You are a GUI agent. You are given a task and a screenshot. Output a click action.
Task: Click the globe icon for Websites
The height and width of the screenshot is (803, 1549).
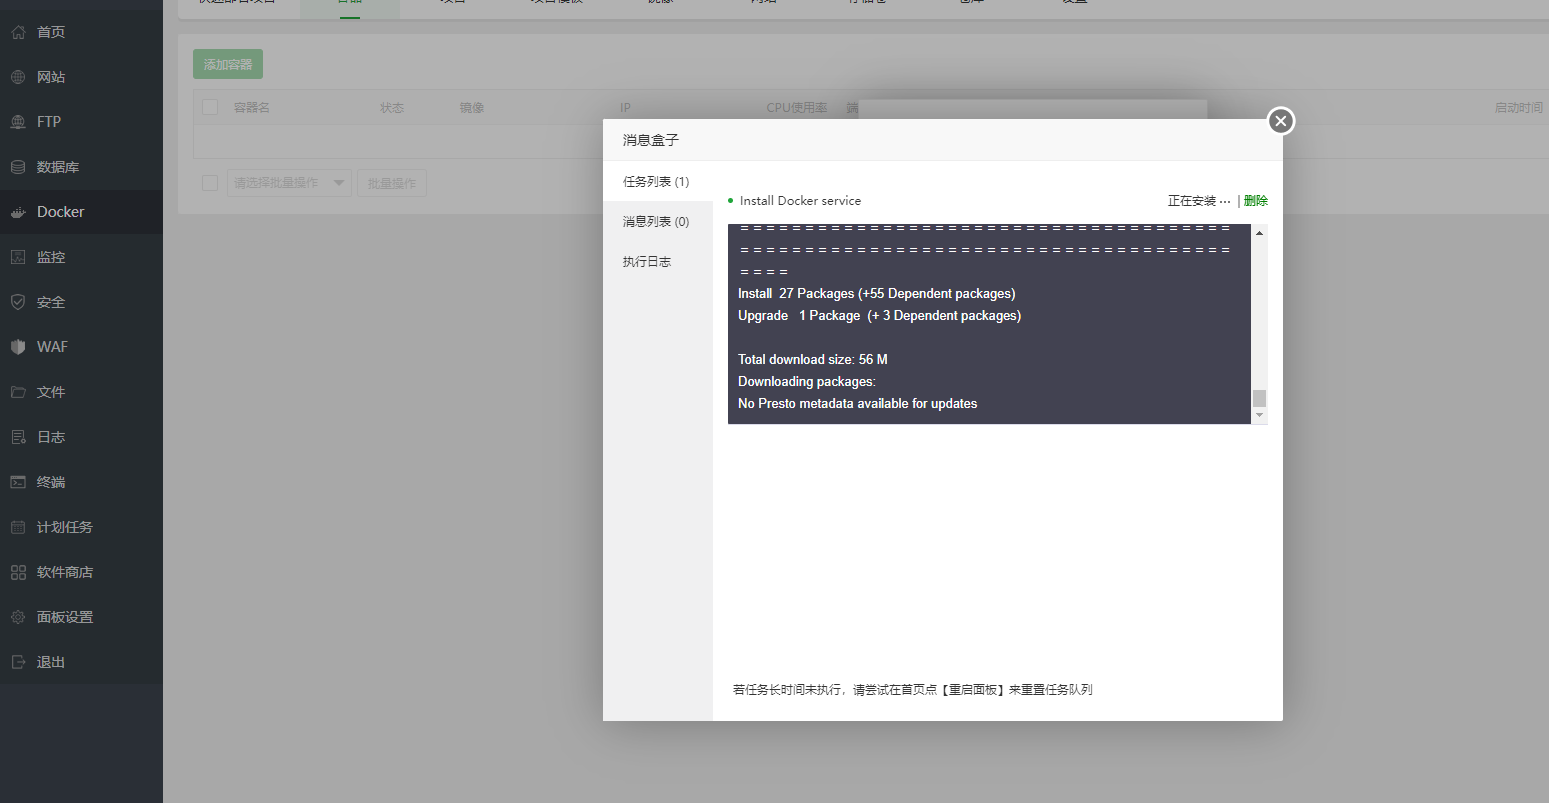(x=18, y=77)
